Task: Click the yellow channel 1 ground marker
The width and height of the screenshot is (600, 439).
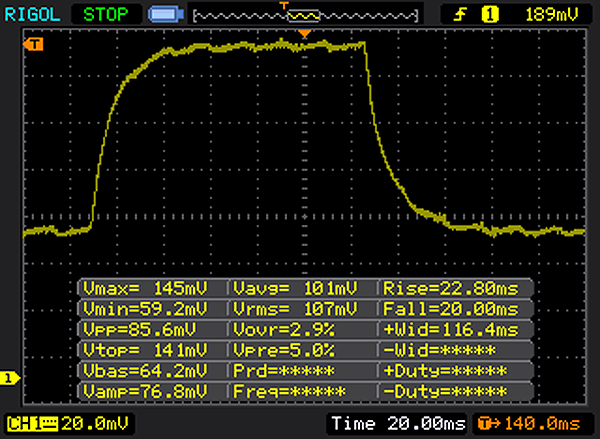Action: [10, 378]
